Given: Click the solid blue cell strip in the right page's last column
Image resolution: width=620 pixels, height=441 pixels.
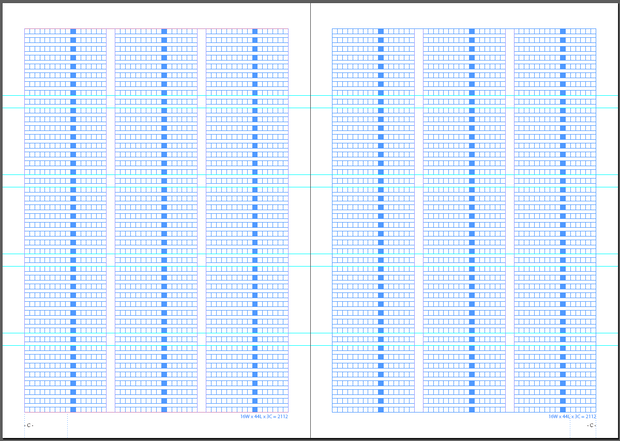Looking at the screenshot, I should (563, 220).
